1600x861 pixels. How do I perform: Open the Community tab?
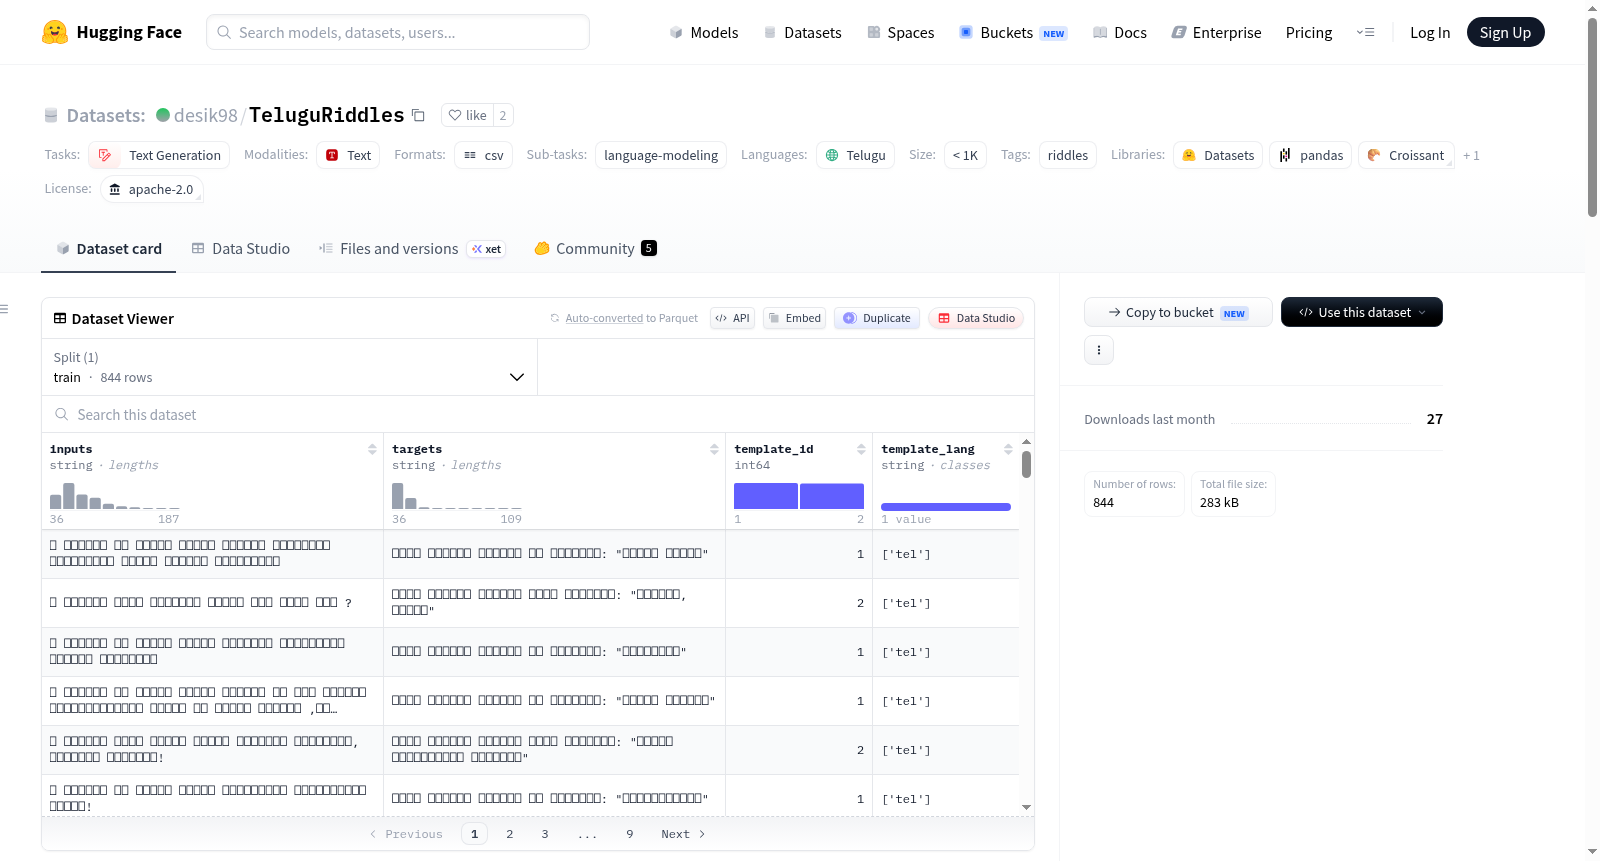pyautogui.click(x=595, y=249)
